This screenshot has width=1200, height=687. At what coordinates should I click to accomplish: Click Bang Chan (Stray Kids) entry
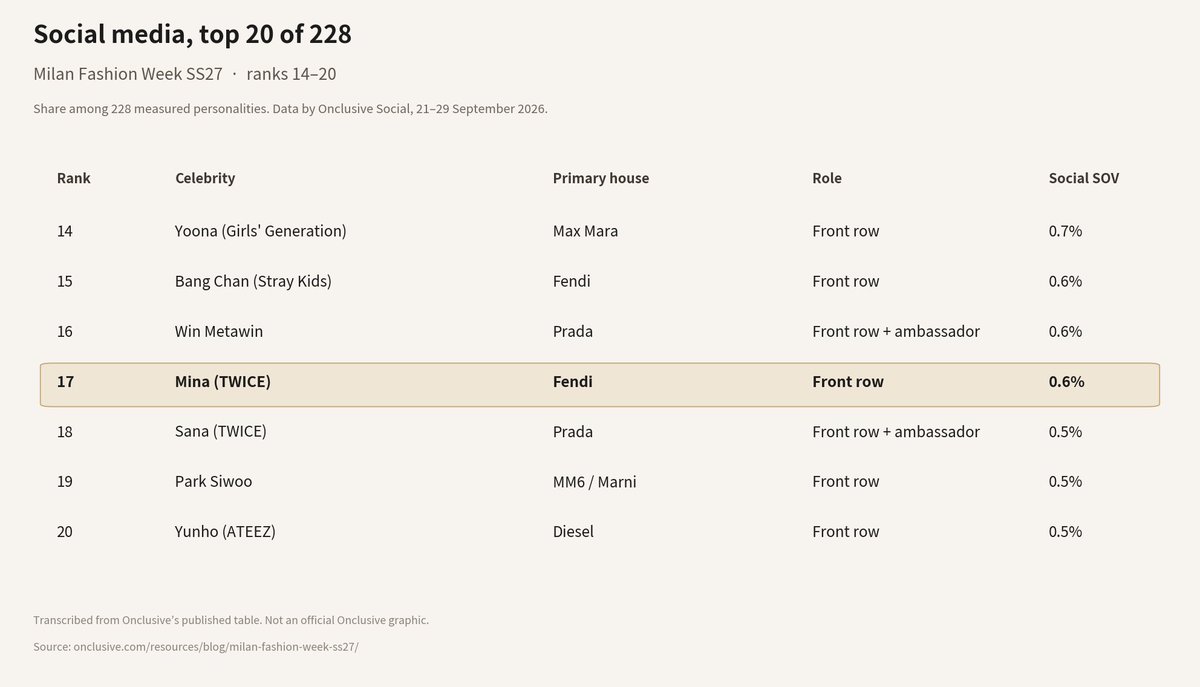253,281
